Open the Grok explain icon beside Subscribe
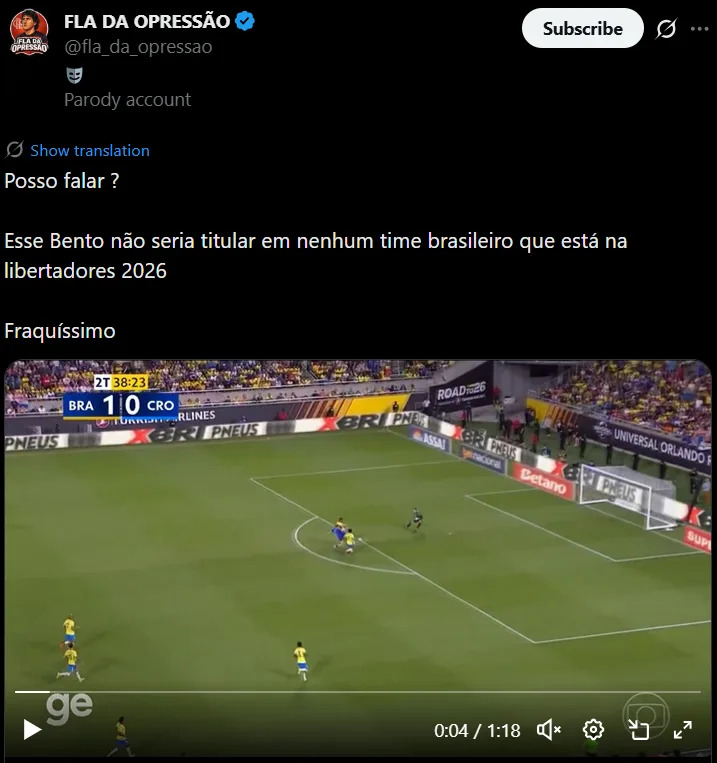Viewport: 717px width, 763px height. (x=666, y=29)
